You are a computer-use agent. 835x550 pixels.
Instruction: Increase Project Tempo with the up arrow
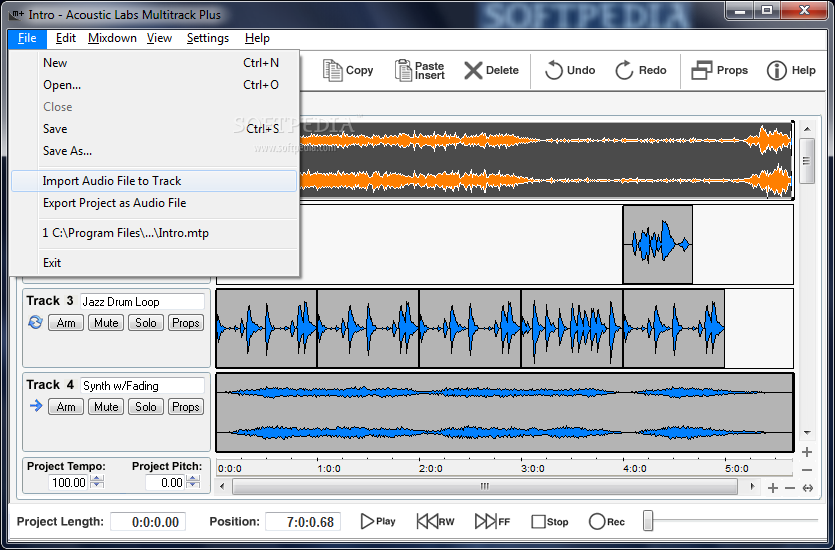point(97,479)
